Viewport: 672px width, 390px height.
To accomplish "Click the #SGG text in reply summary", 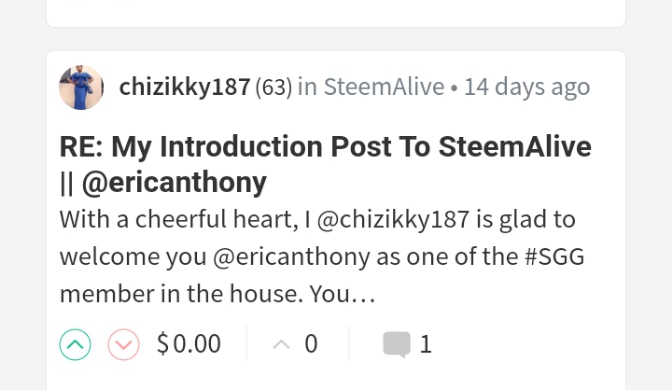I will pos(555,257).
